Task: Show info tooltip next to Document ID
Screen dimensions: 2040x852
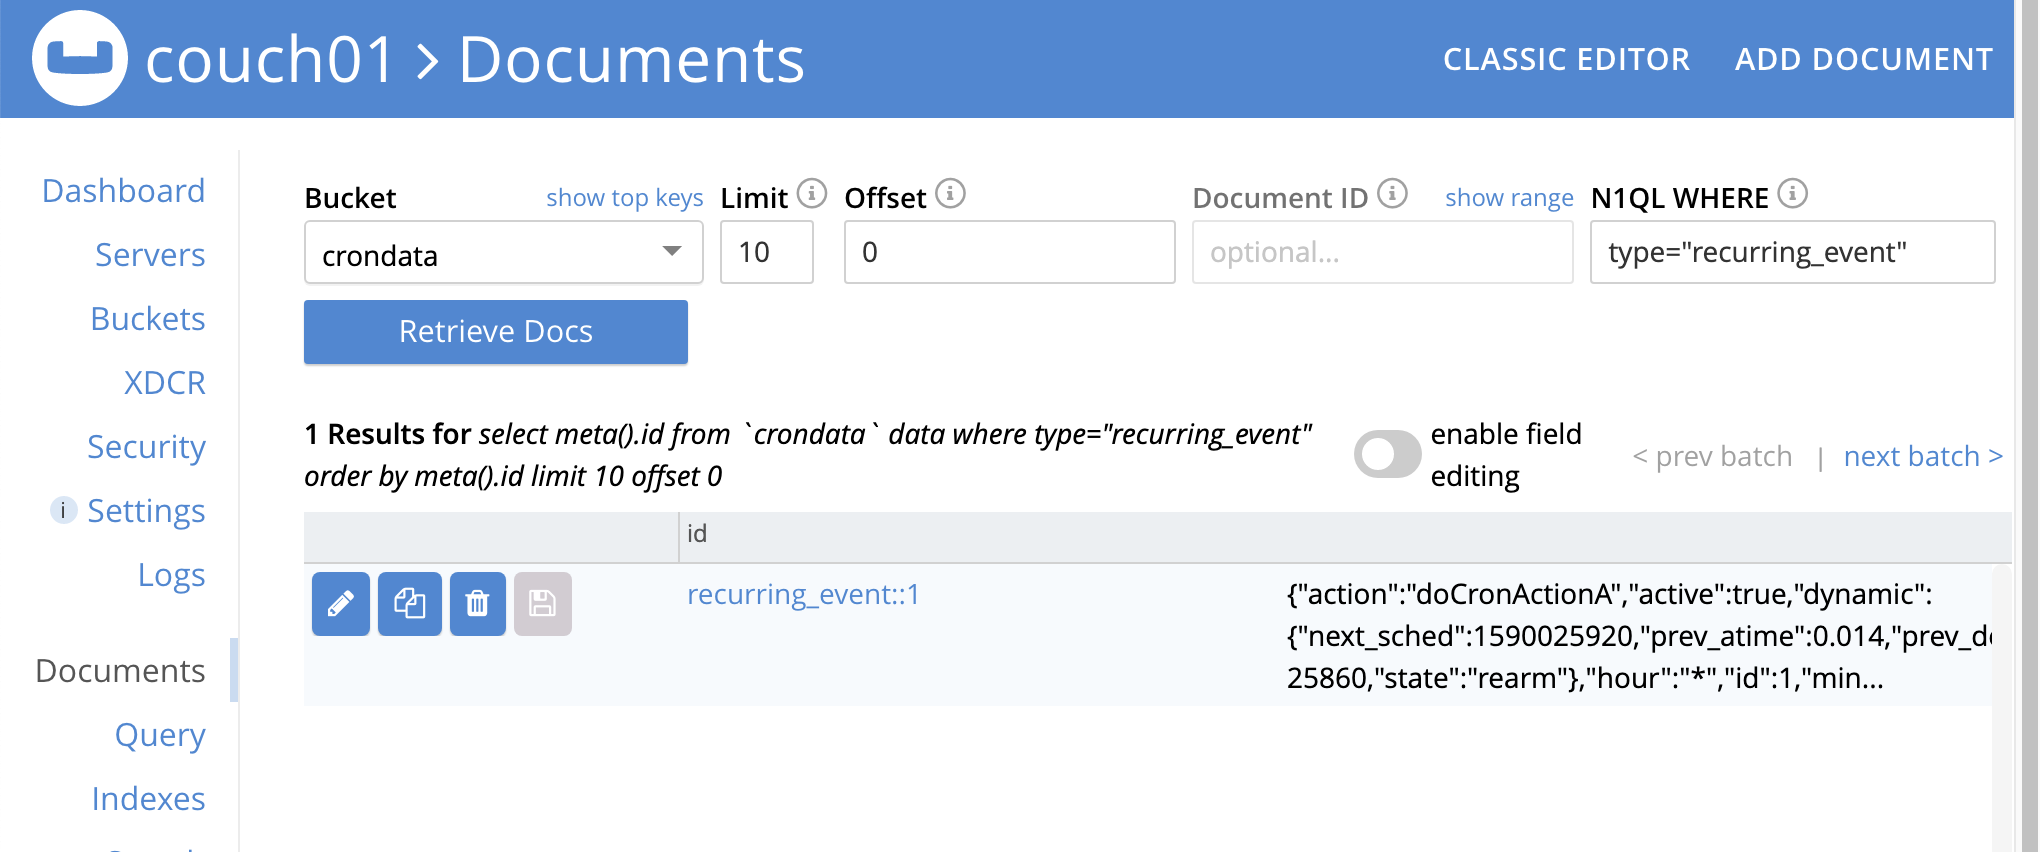Action: 1392,193
